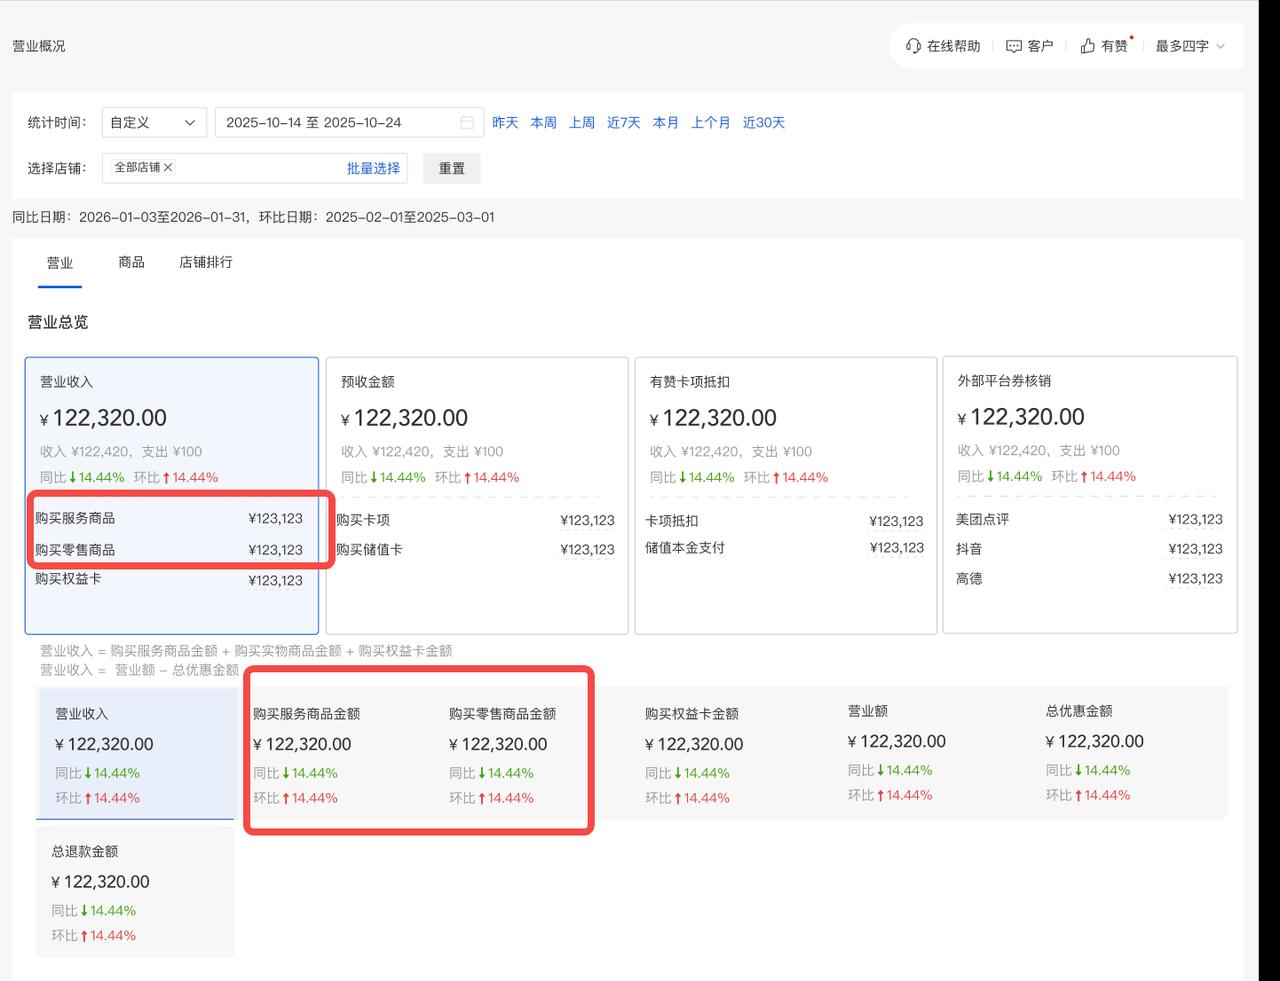
Task: Click the 有赞 thumbs-up icon
Action: point(1088,46)
